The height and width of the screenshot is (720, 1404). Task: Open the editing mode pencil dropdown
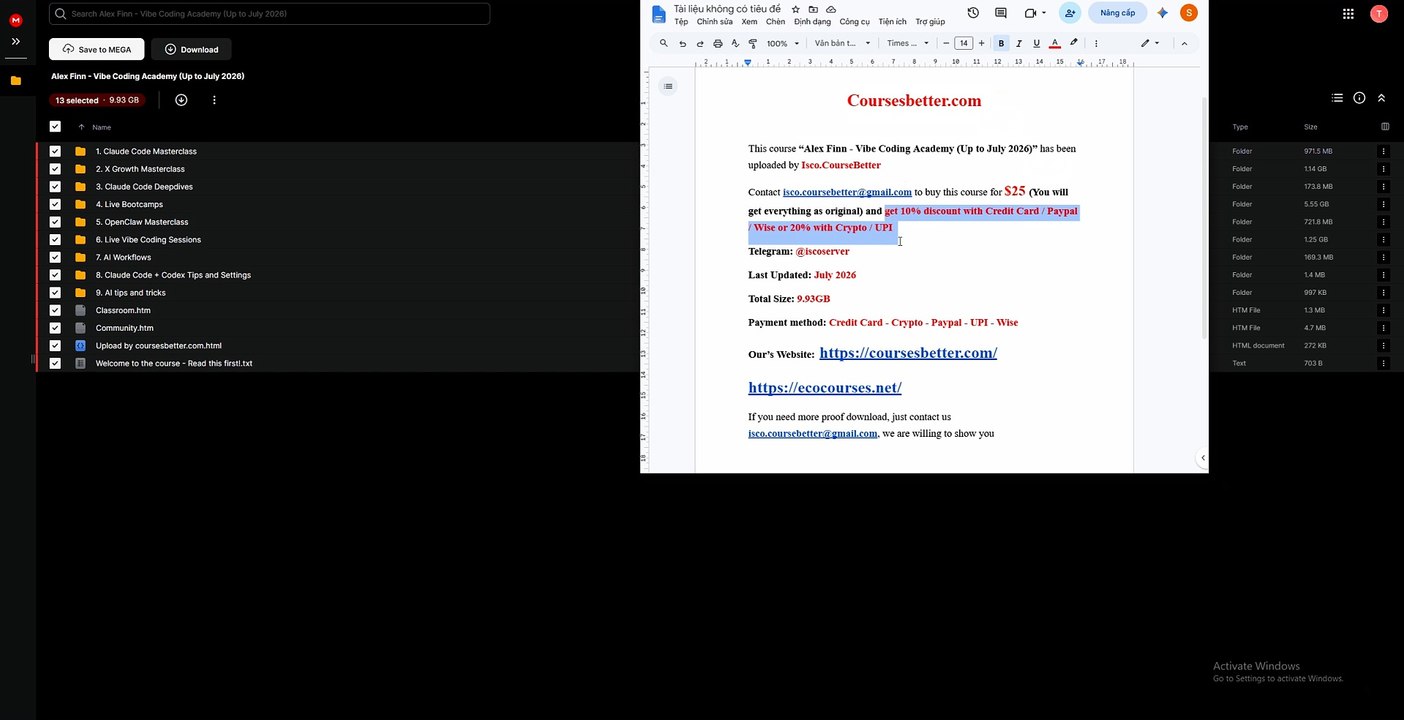pos(1150,43)
